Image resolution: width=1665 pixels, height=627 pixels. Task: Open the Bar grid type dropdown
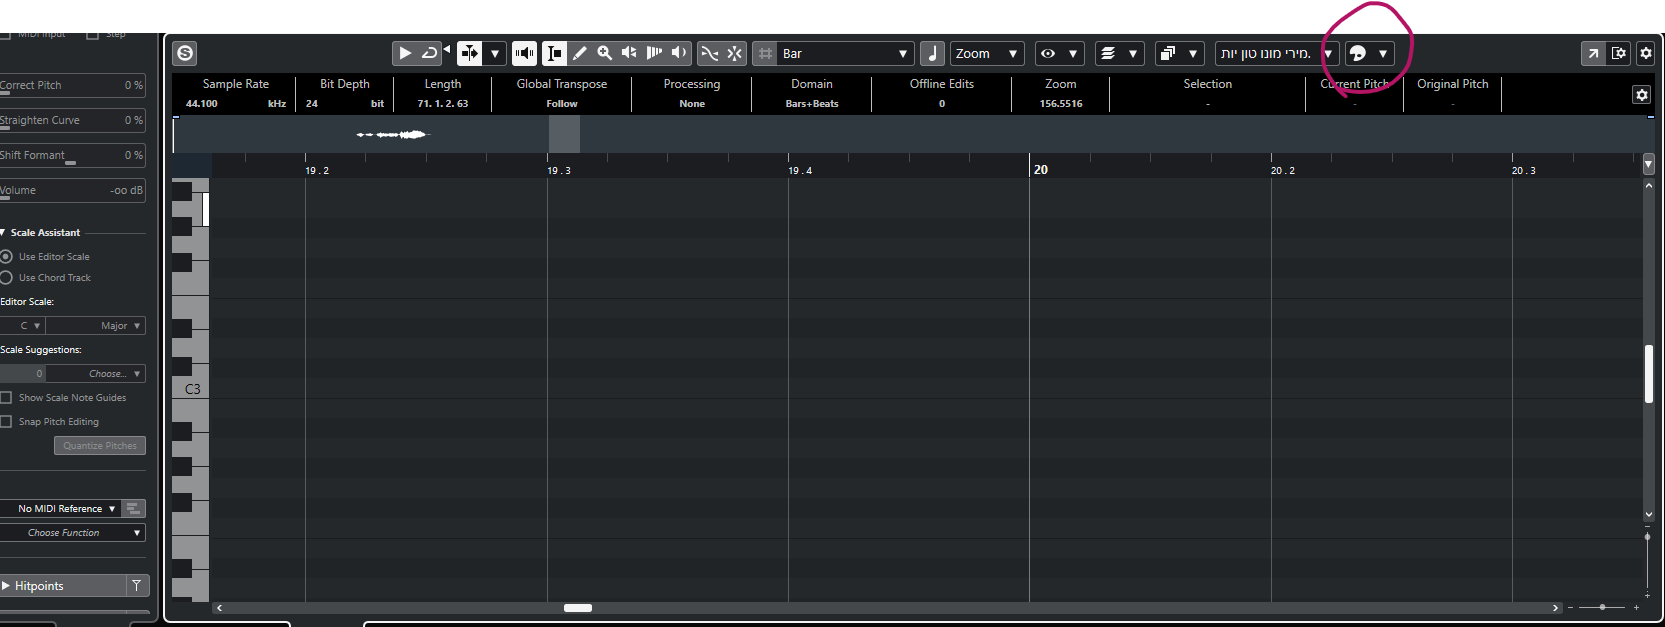(x=845, y=53)
